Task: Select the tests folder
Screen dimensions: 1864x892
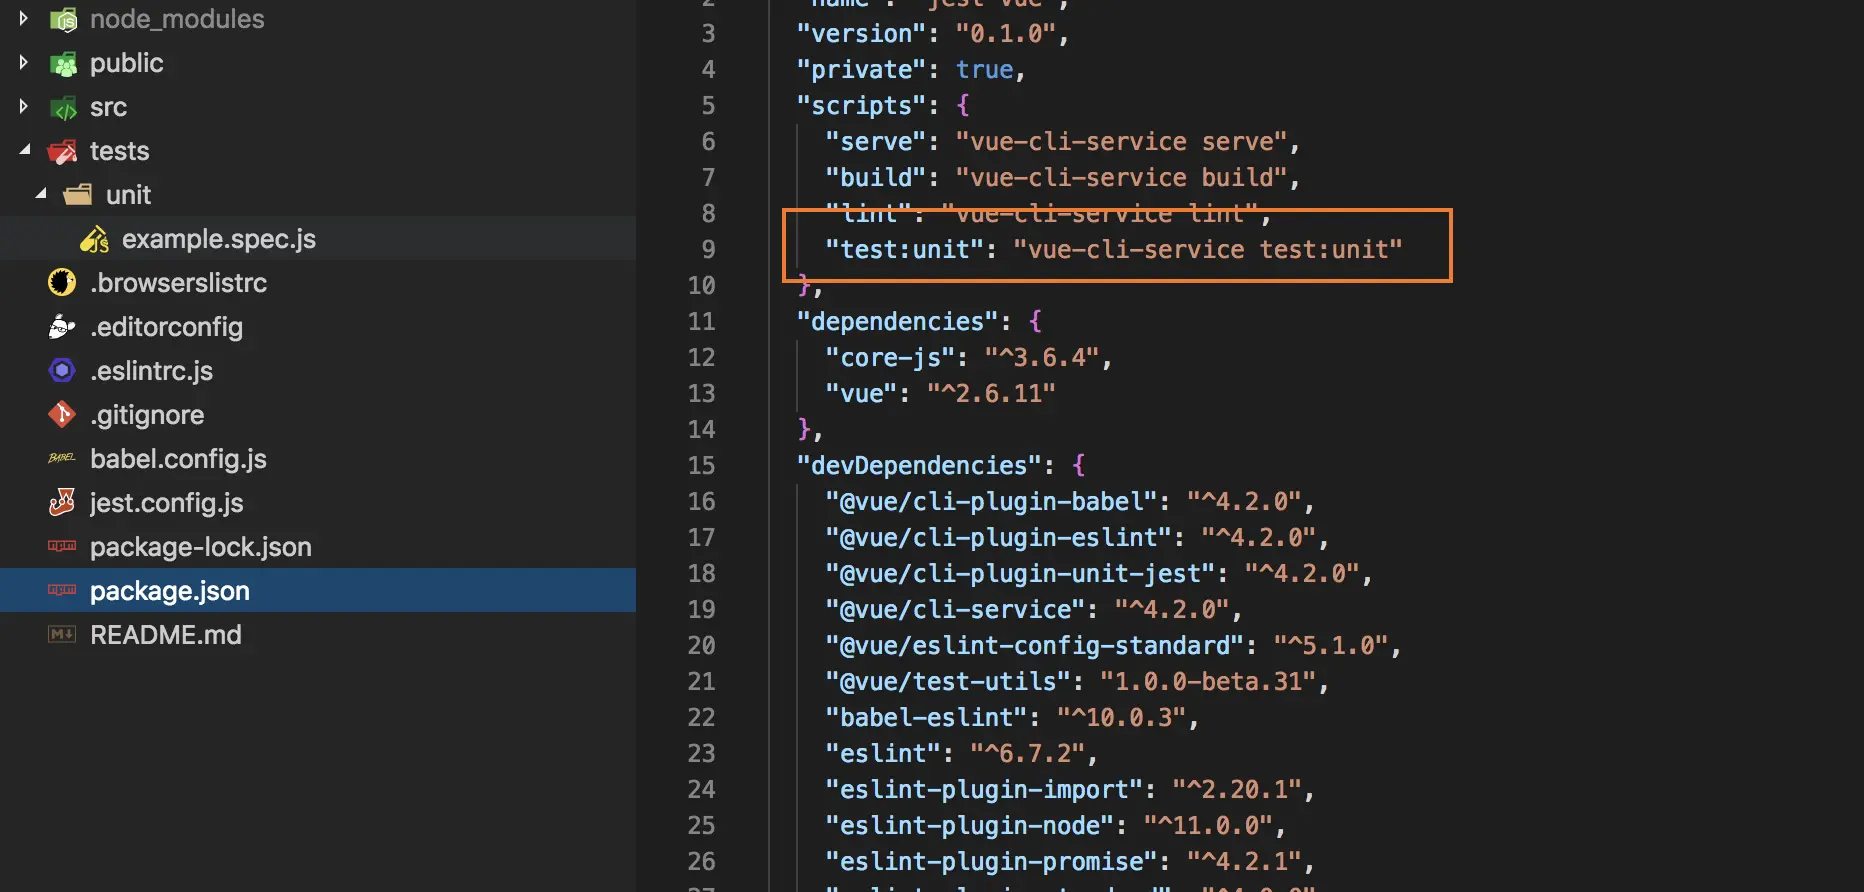Action: point(119,151)
